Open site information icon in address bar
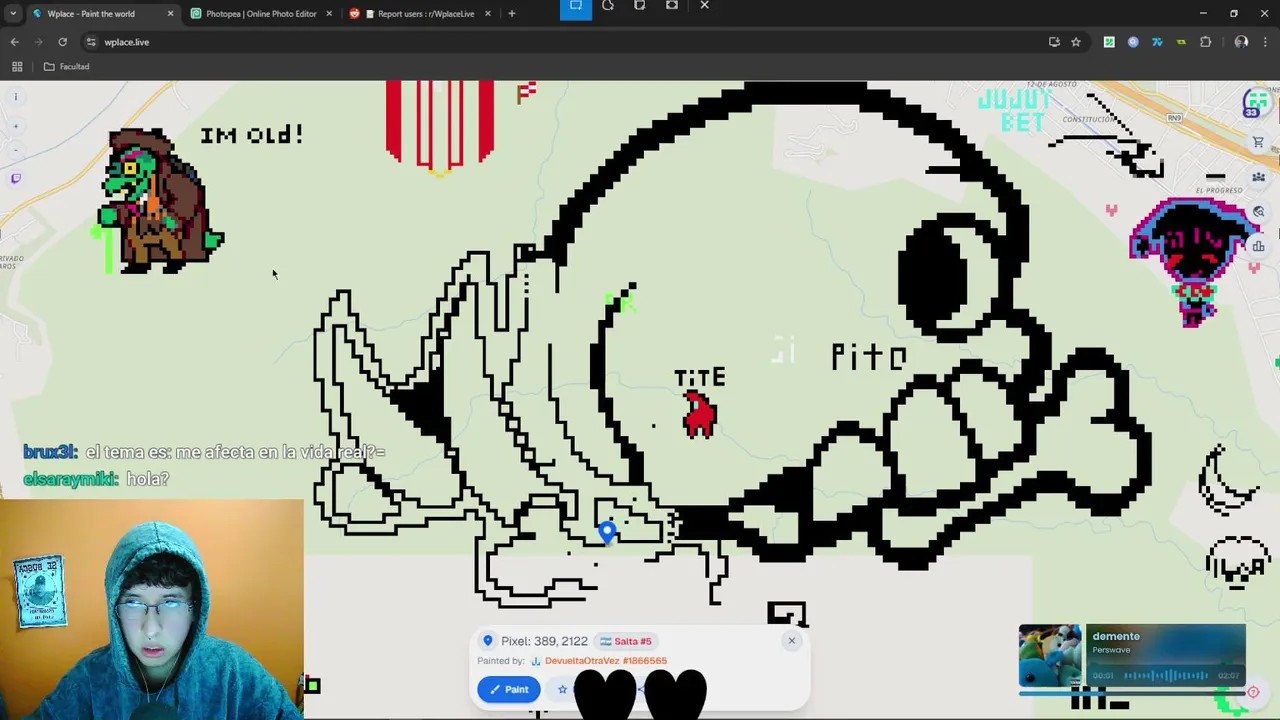The width and height of the screenshot is (1280, 720). point(91,42)
